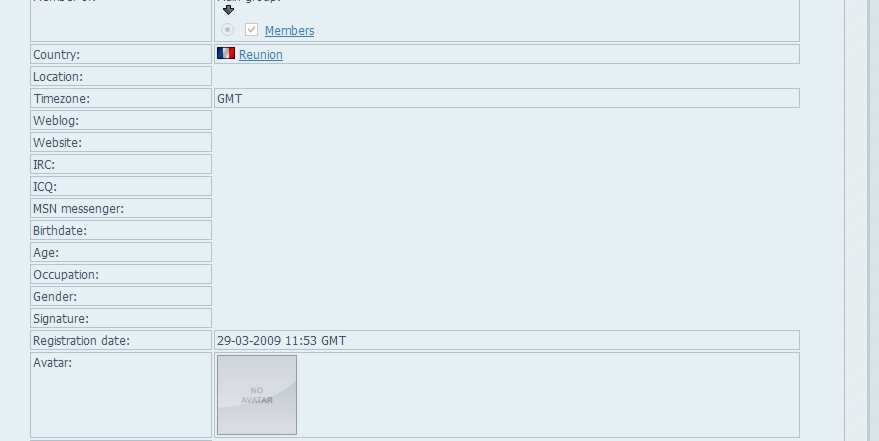The width and height of the screenshot is (879, 441).
Task: Click the Website label cell
Action: pos(121,142)
